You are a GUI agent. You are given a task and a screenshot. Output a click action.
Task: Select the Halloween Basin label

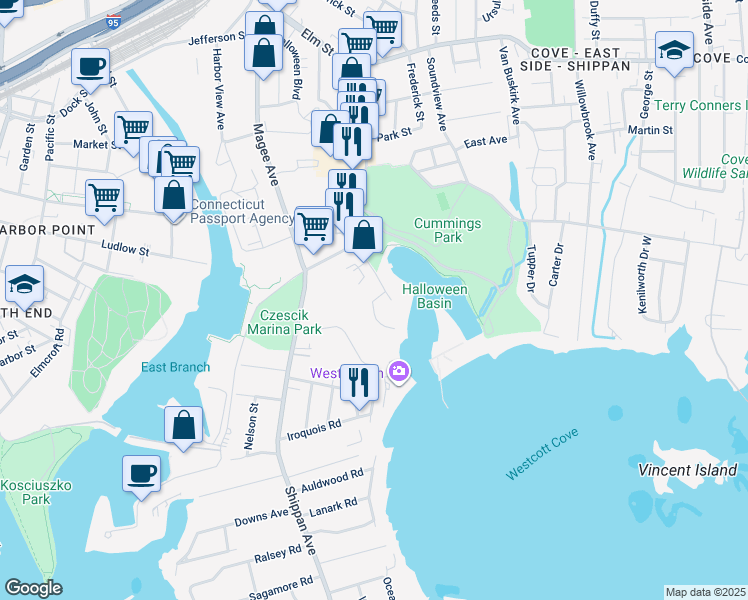tap(435, 296)
